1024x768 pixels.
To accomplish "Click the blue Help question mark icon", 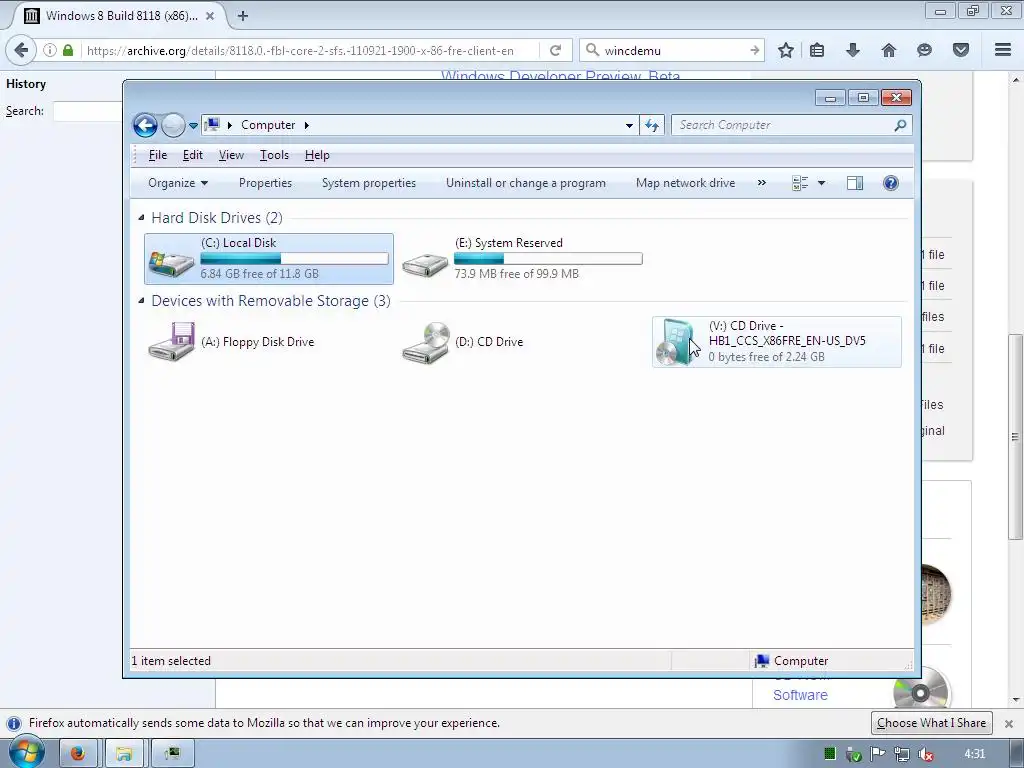I will 890,183.
